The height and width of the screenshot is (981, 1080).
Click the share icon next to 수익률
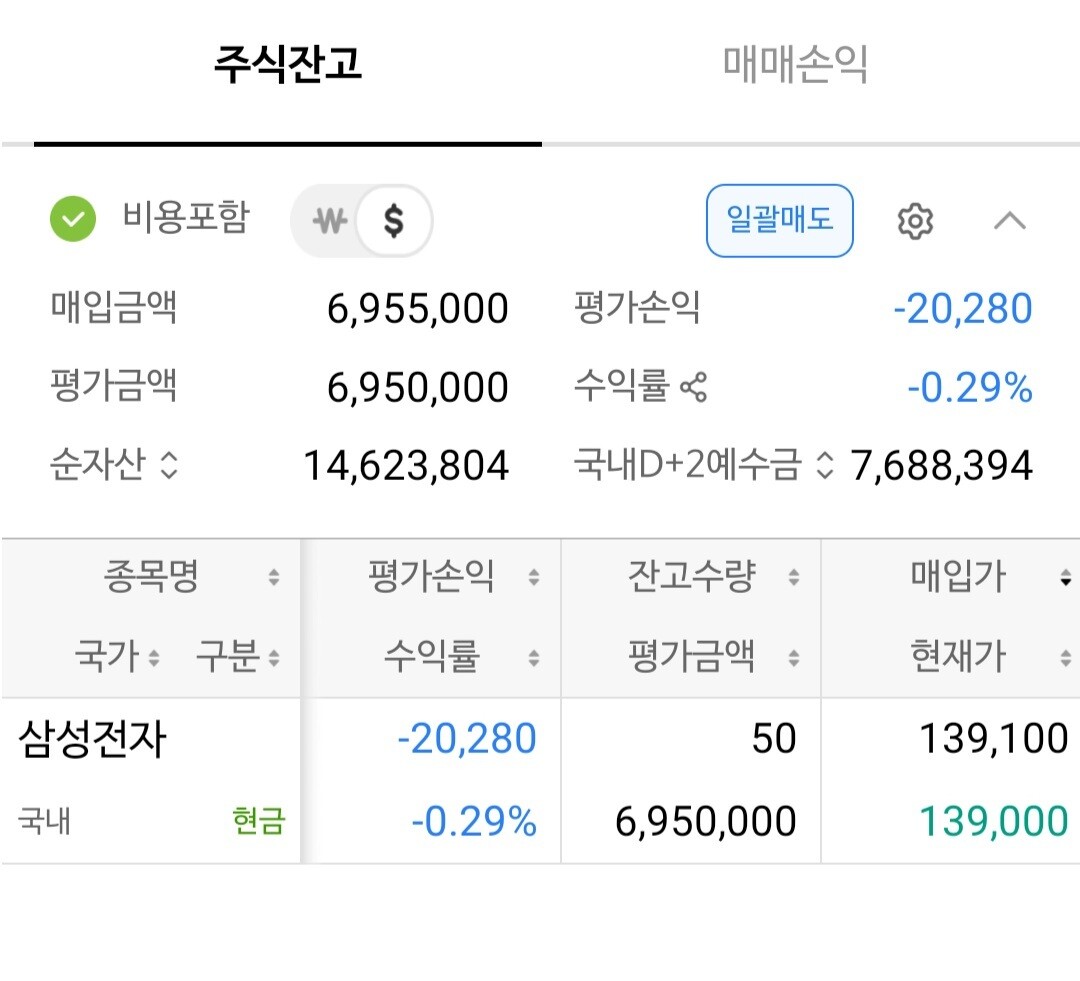pos(693,387)
